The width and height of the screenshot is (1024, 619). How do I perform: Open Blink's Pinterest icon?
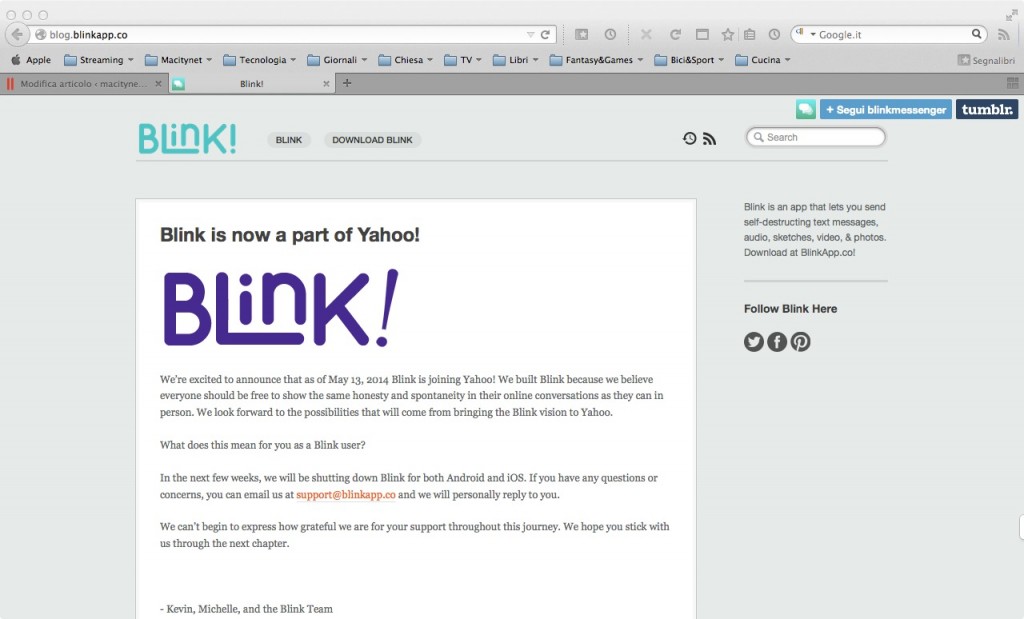[x=801, y=341]
